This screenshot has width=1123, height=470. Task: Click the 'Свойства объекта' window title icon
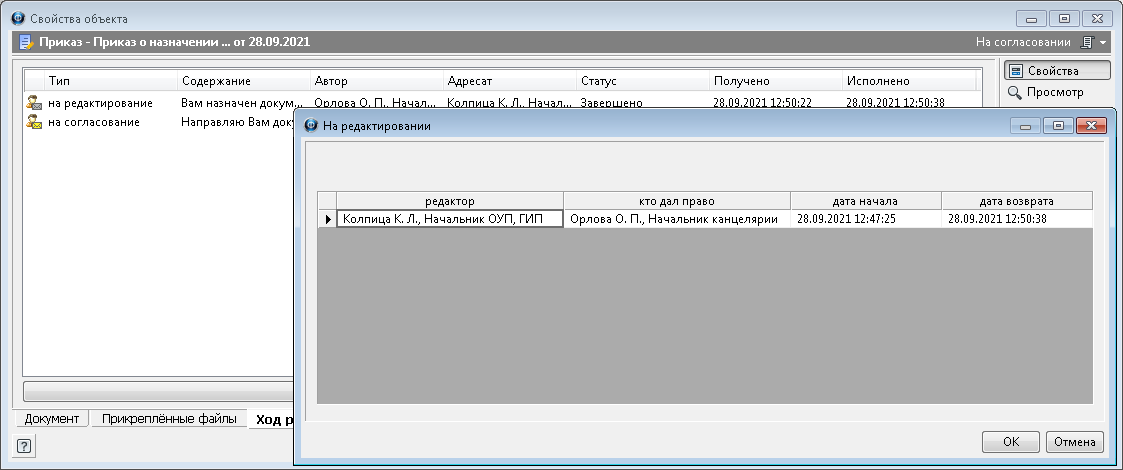coord(17,19)
